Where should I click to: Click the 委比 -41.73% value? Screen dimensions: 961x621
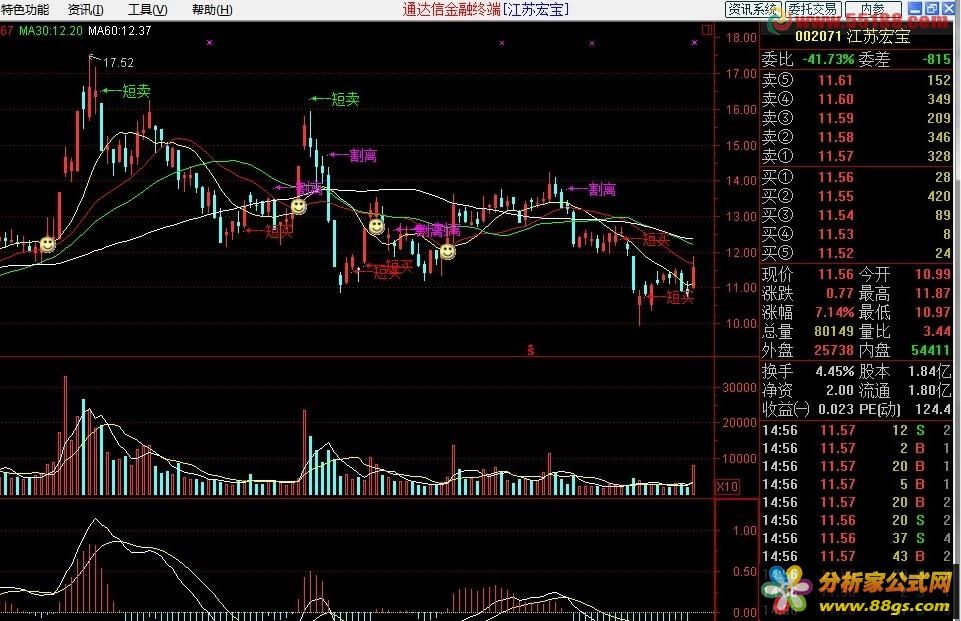tap(829, 59)
